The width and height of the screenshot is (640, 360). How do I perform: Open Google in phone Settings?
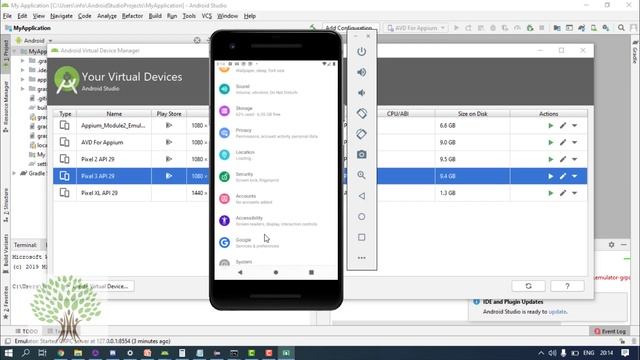276,243
